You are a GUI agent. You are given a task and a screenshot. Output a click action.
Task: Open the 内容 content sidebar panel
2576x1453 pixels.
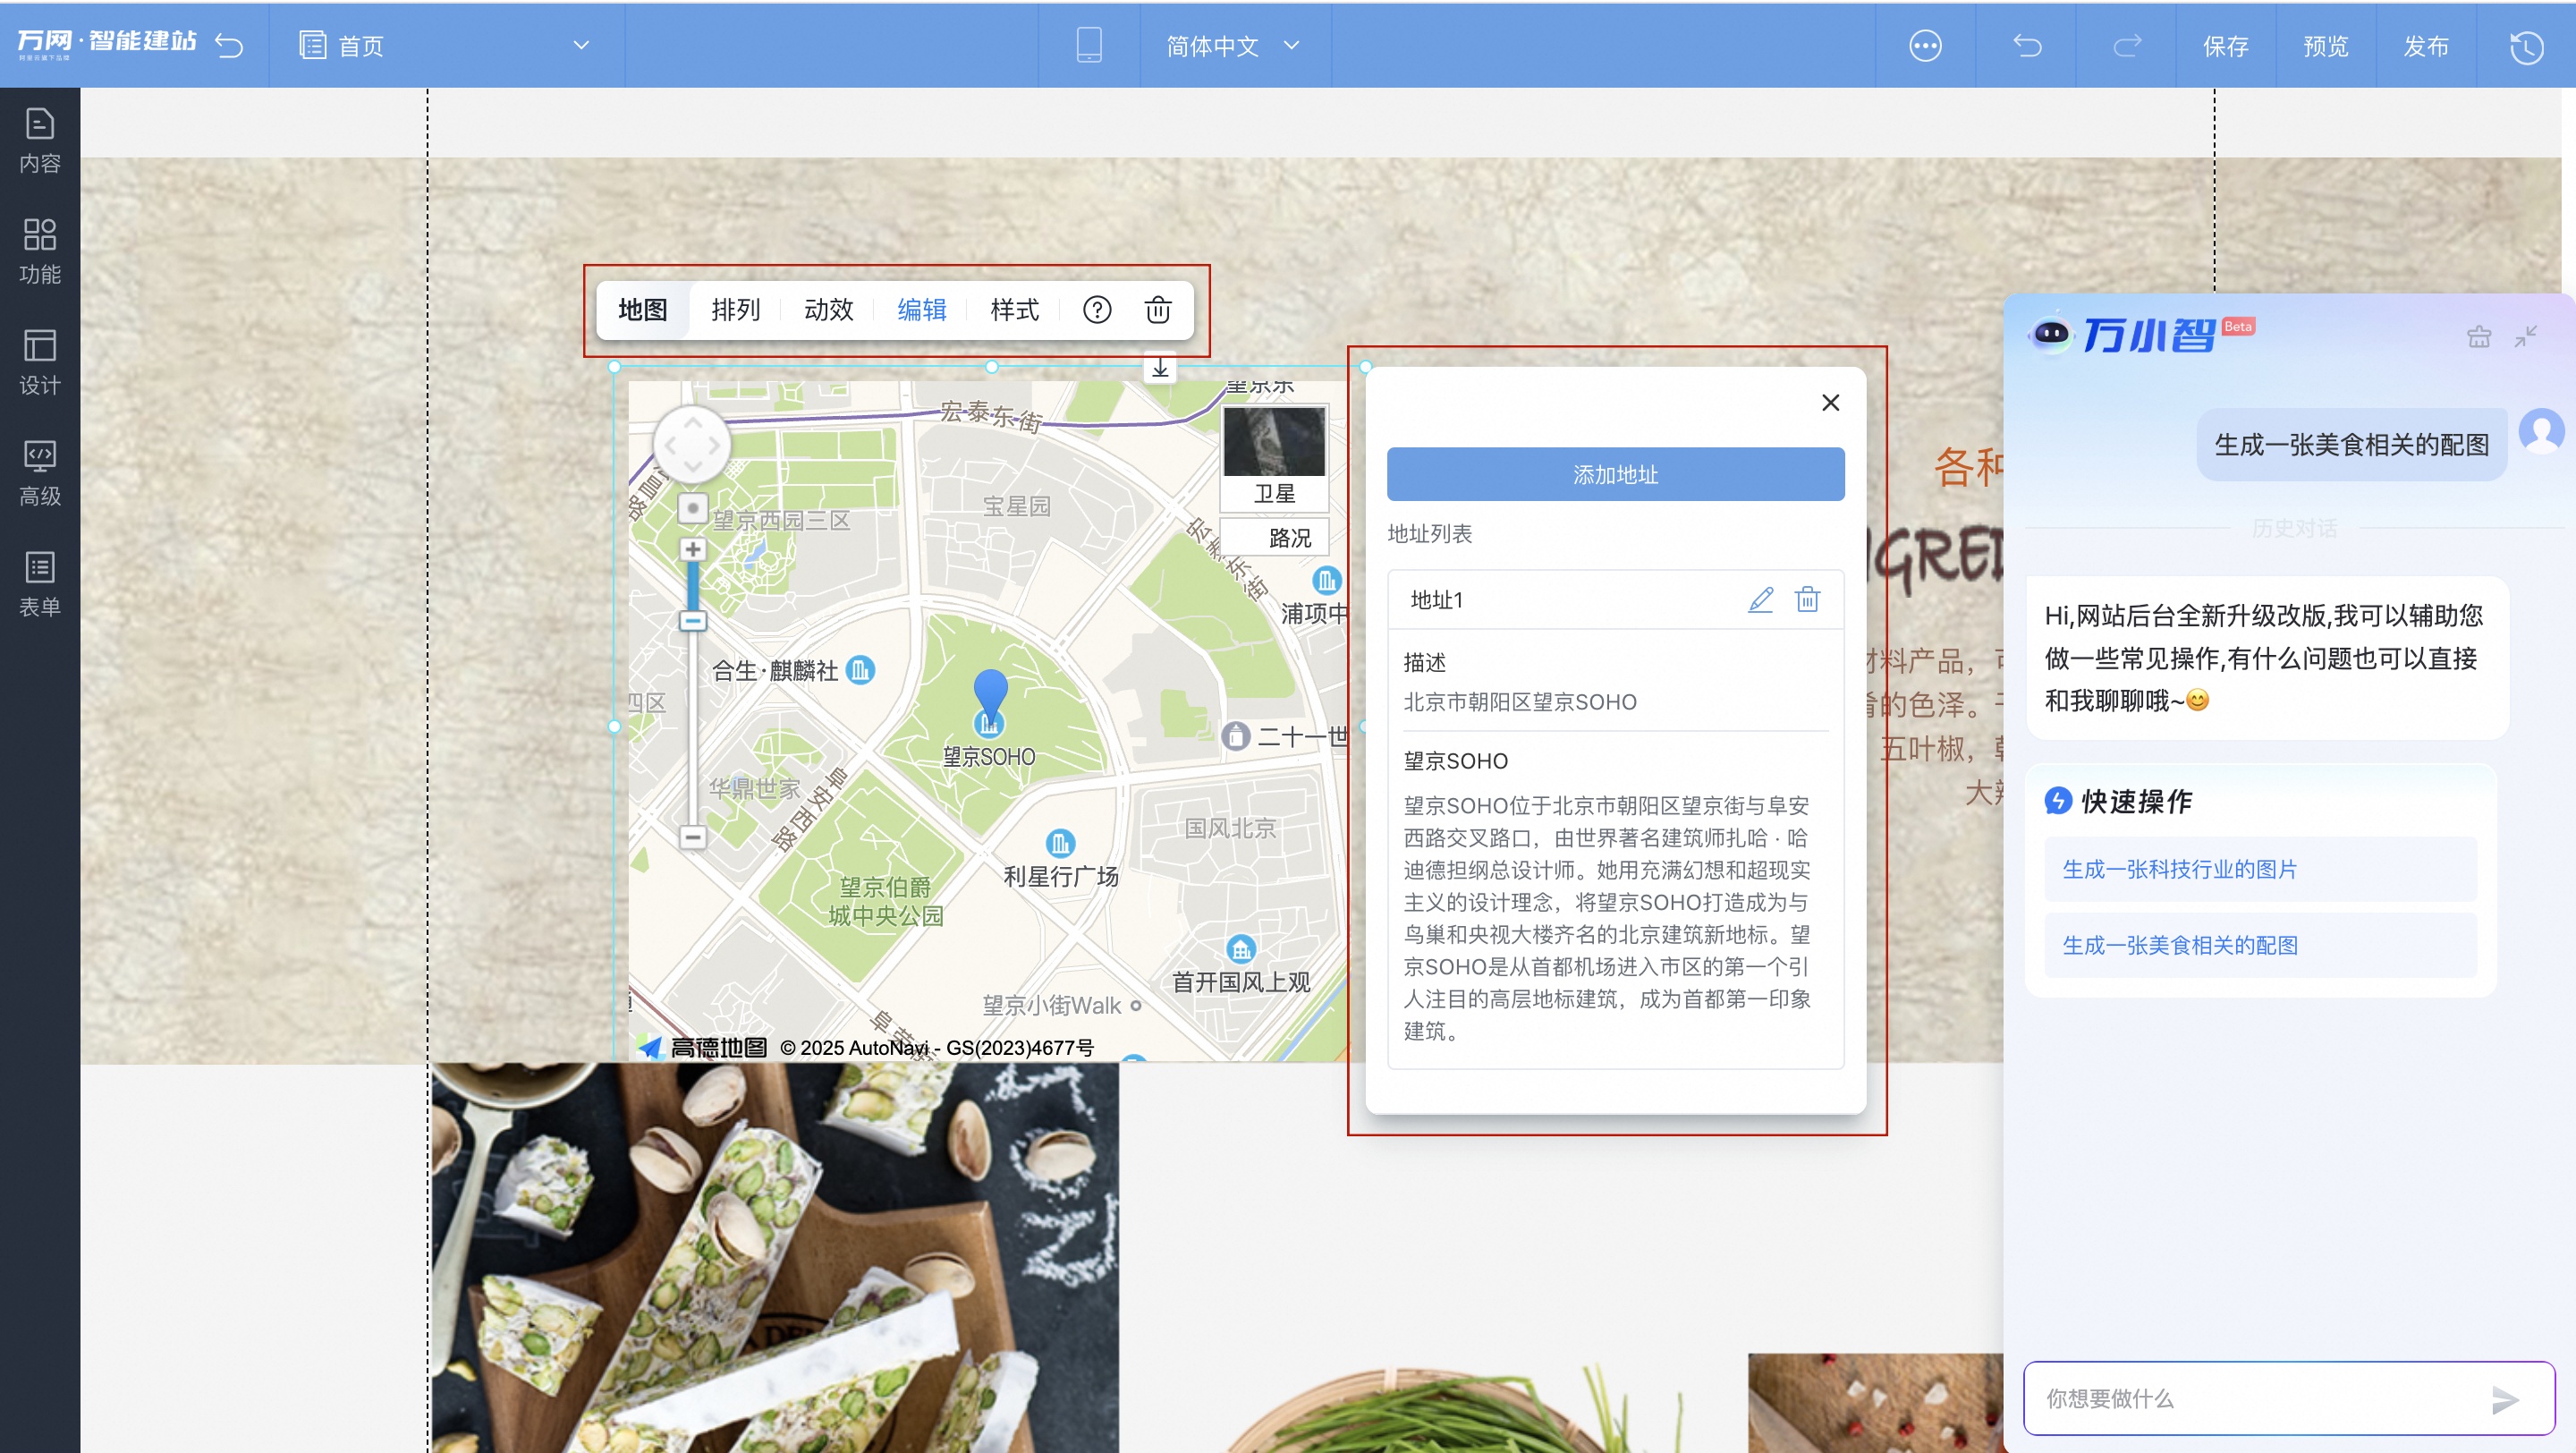click(x=40, y=140)
